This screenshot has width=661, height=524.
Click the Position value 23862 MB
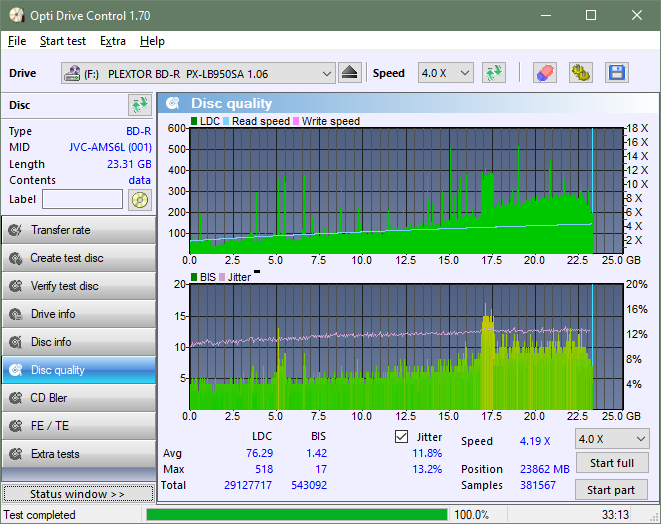(545, 469)
